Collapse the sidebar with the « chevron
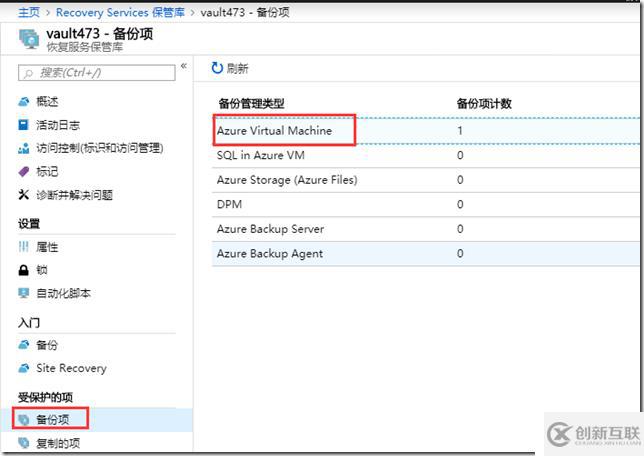The width and height of the screenshot is (644, 456). [184, 66]
